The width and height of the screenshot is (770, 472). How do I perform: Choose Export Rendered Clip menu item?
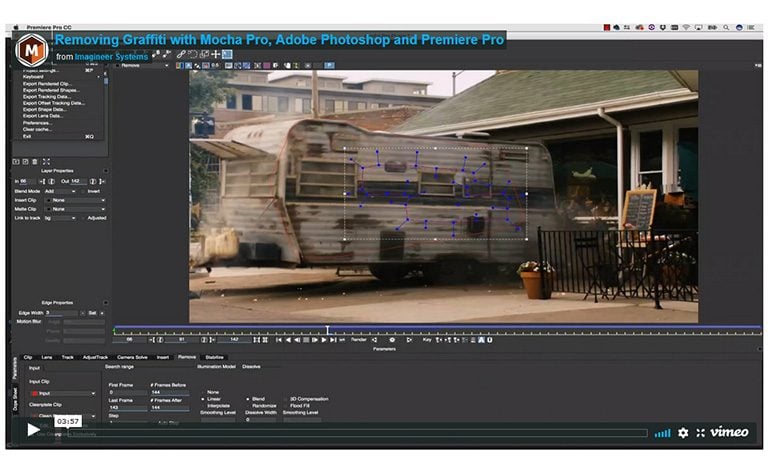point(47,84)
